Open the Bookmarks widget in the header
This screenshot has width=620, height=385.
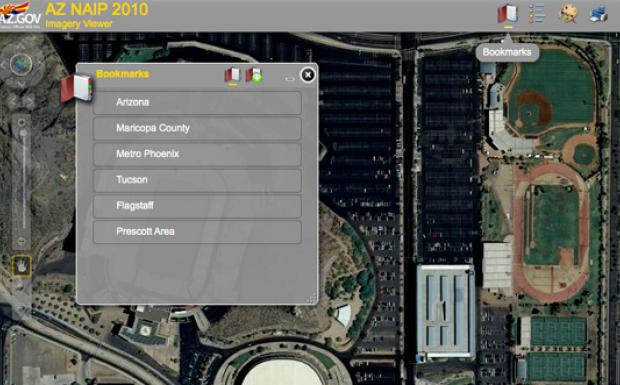(x=508, y=14)
